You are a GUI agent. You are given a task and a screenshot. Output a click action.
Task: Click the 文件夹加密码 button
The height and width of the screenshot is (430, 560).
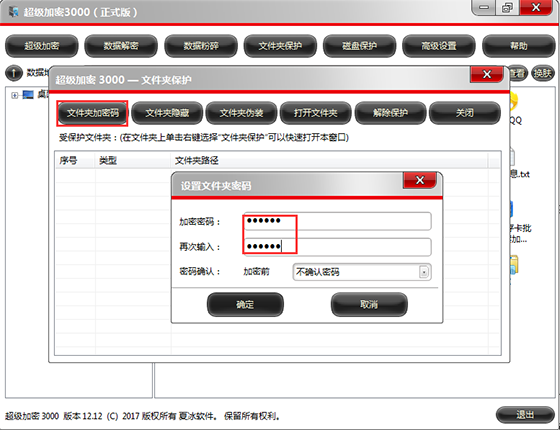click(x=92, y=113)
